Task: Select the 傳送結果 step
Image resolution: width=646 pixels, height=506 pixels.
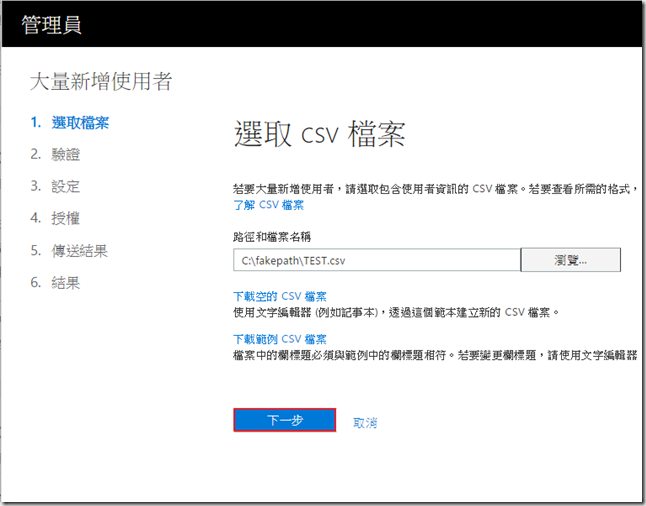Action: [x=79, y=250]
